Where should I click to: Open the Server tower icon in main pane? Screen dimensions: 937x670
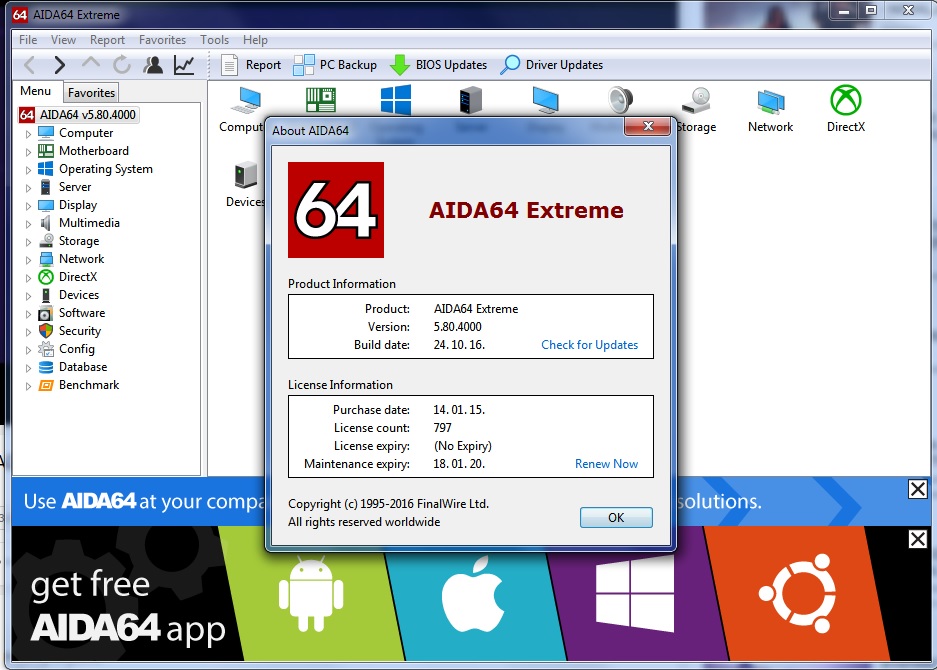470,100
